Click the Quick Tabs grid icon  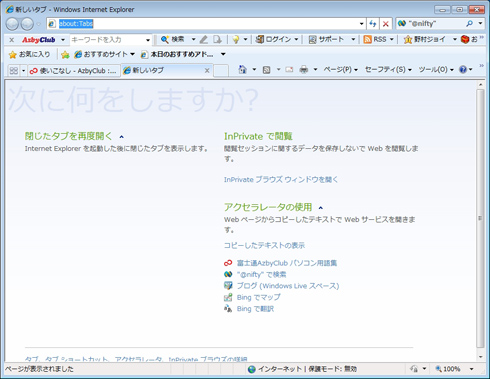14,71
